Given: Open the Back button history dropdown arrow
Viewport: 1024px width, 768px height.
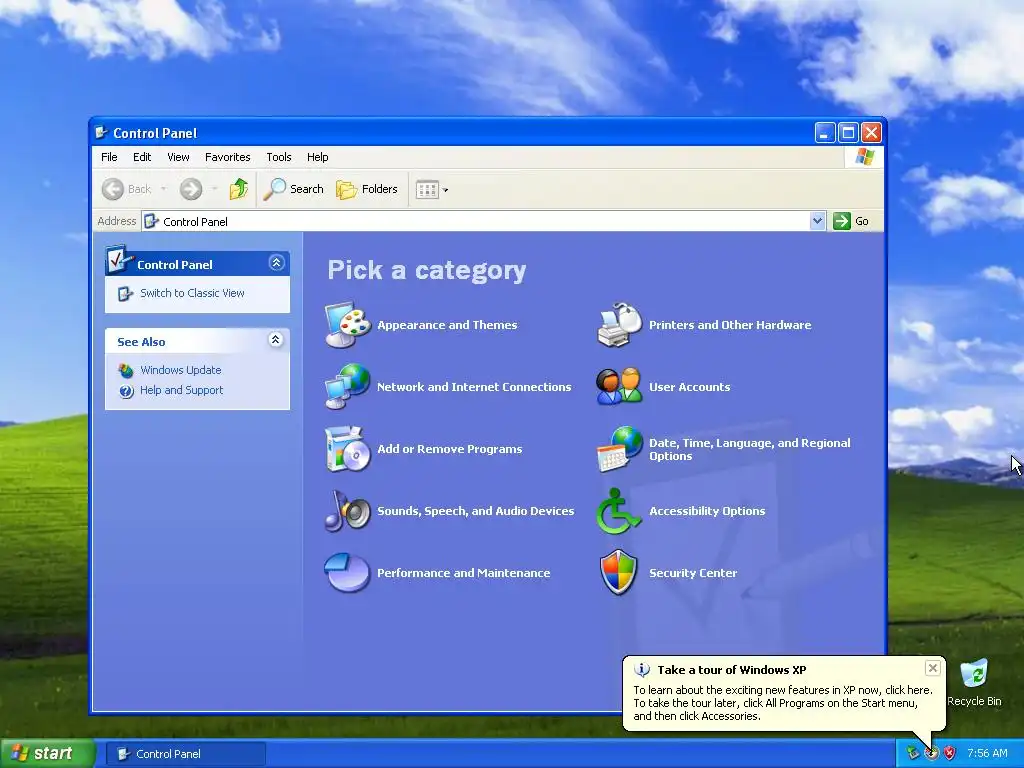Looking at the screenshot, I should tap(163, 189).
